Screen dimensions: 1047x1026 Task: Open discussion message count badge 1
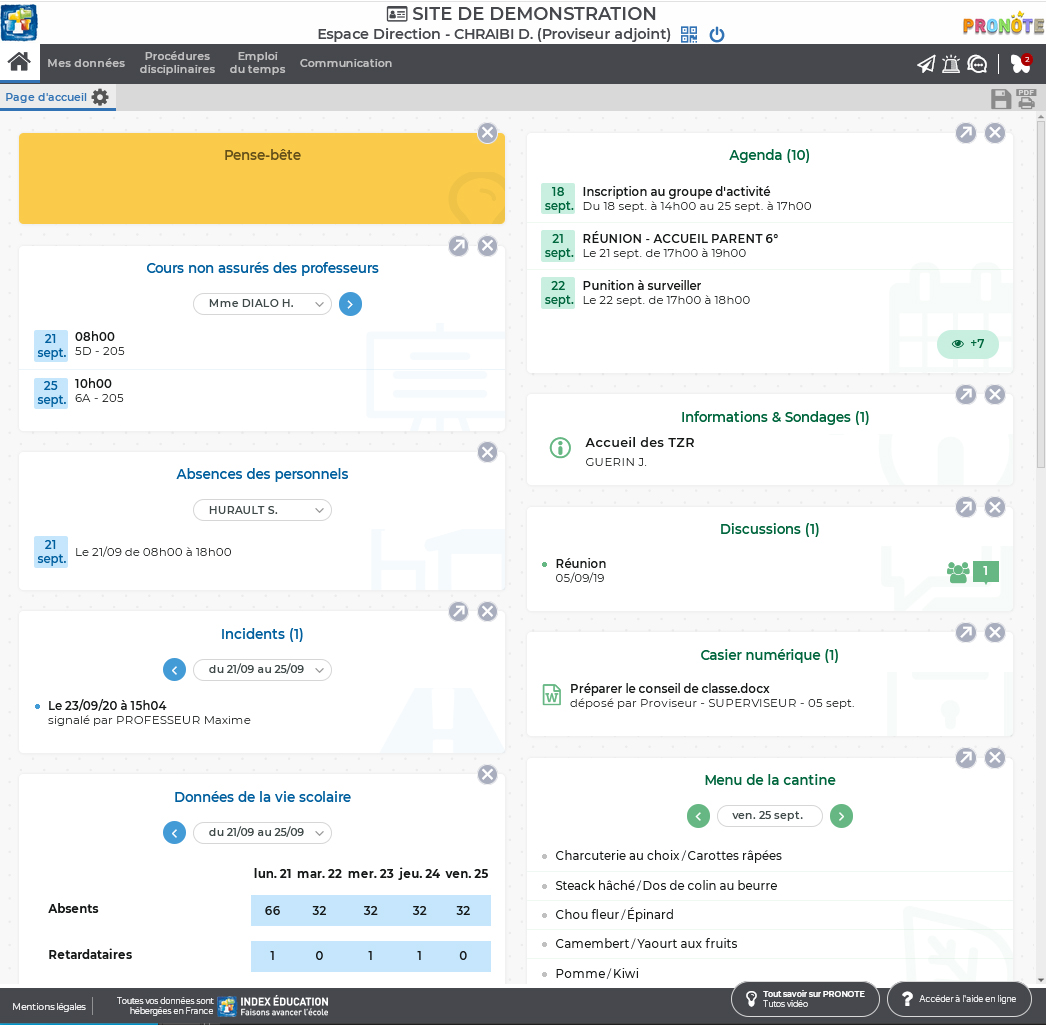(x=986, y=571)
